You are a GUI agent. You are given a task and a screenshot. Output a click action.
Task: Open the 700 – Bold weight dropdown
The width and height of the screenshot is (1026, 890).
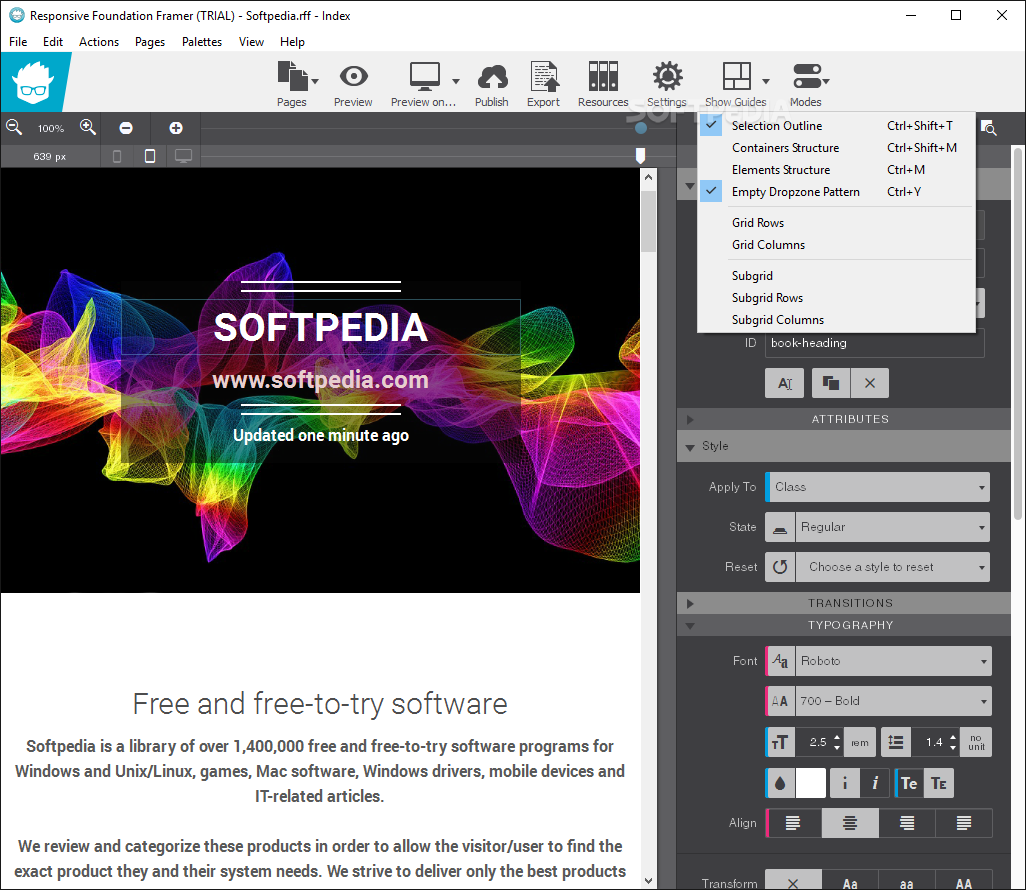(893, 701)
